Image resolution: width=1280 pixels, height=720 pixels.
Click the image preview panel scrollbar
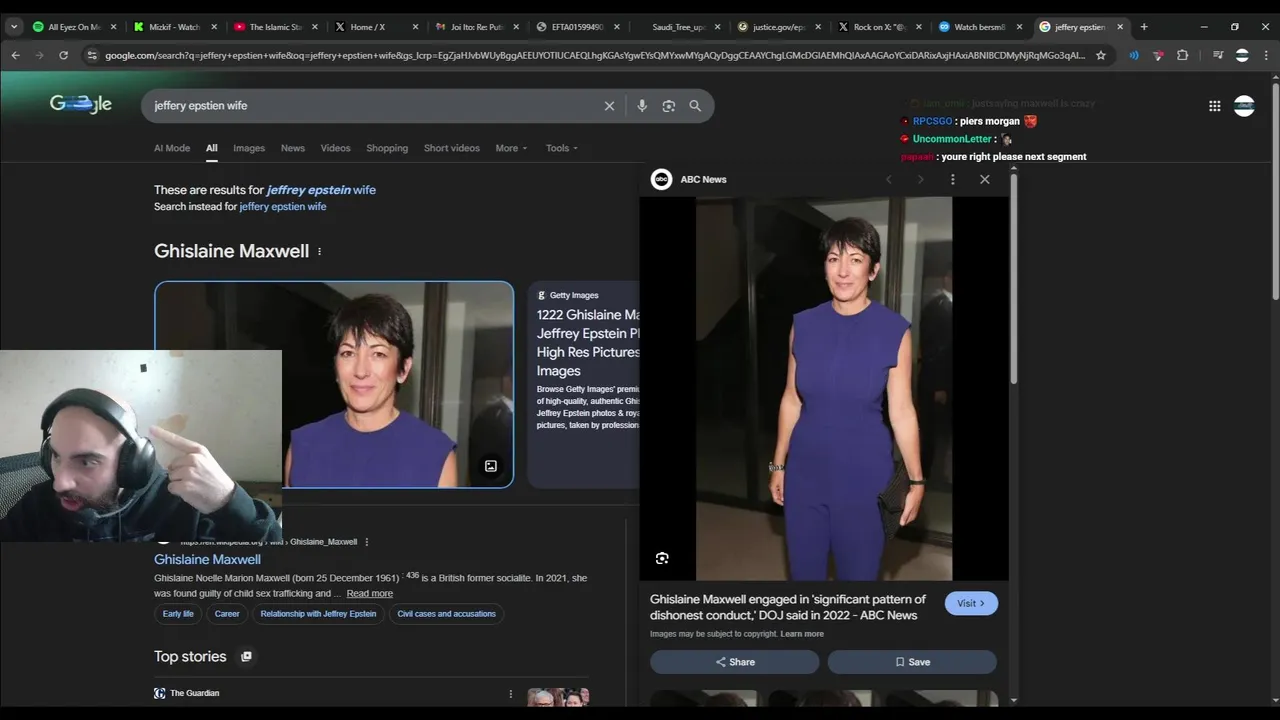(1014, 280)
